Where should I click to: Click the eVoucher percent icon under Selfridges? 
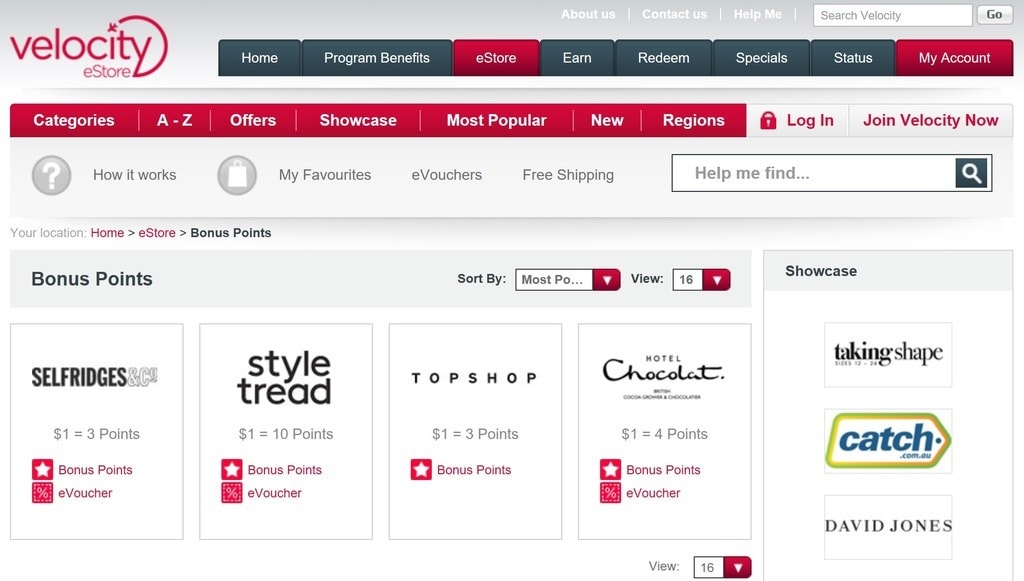tap(42, 493)
